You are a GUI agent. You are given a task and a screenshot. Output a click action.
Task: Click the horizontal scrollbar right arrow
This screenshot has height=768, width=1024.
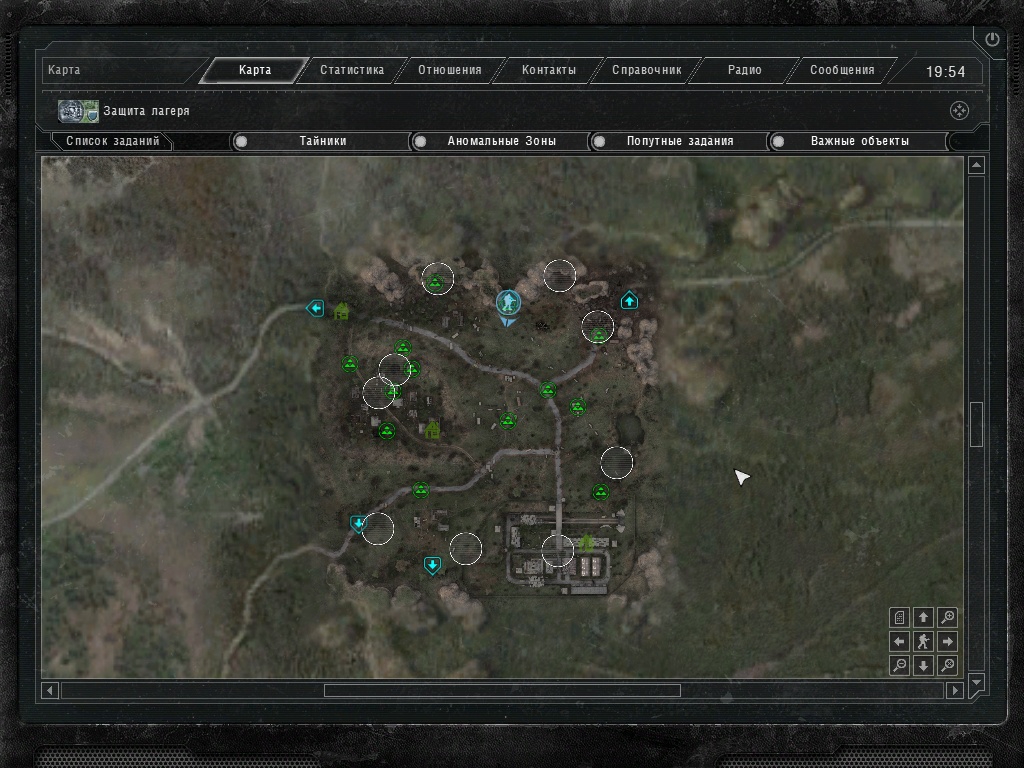954,690
